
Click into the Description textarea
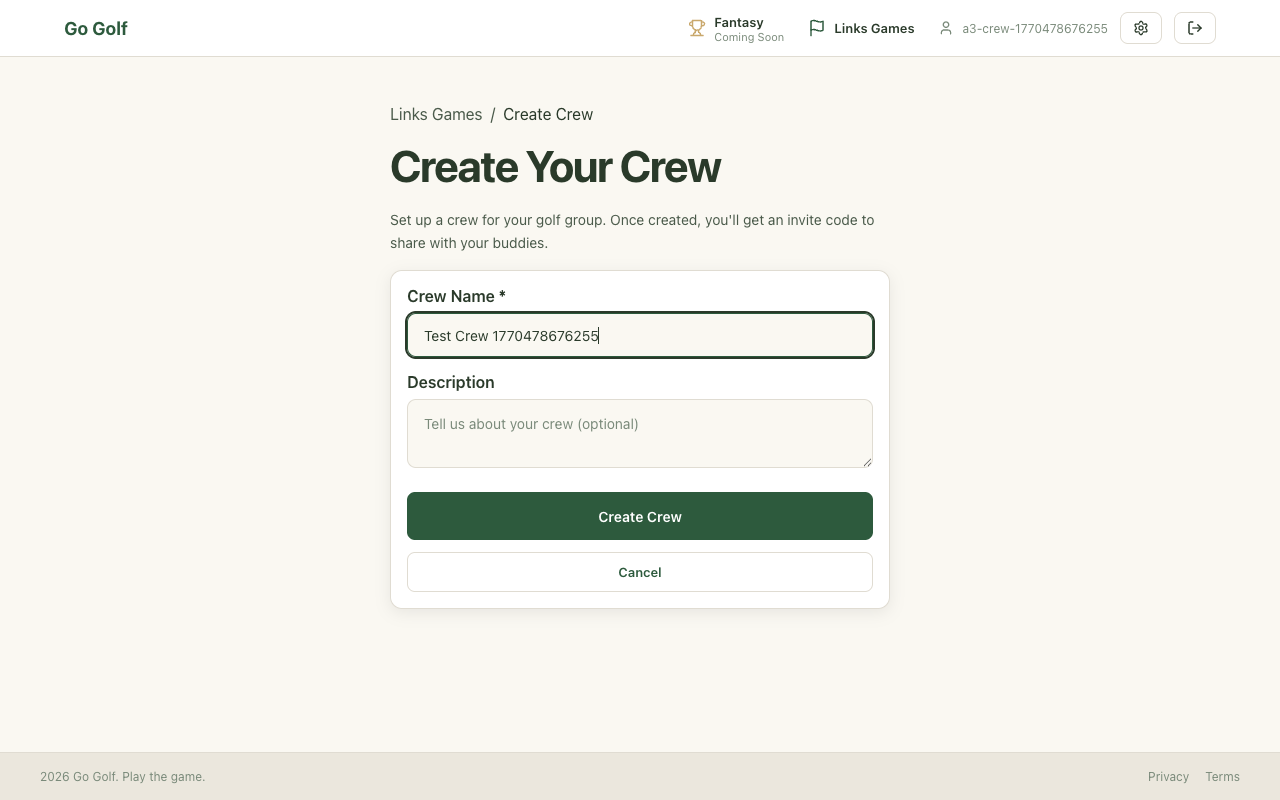[x=640, y=433]
